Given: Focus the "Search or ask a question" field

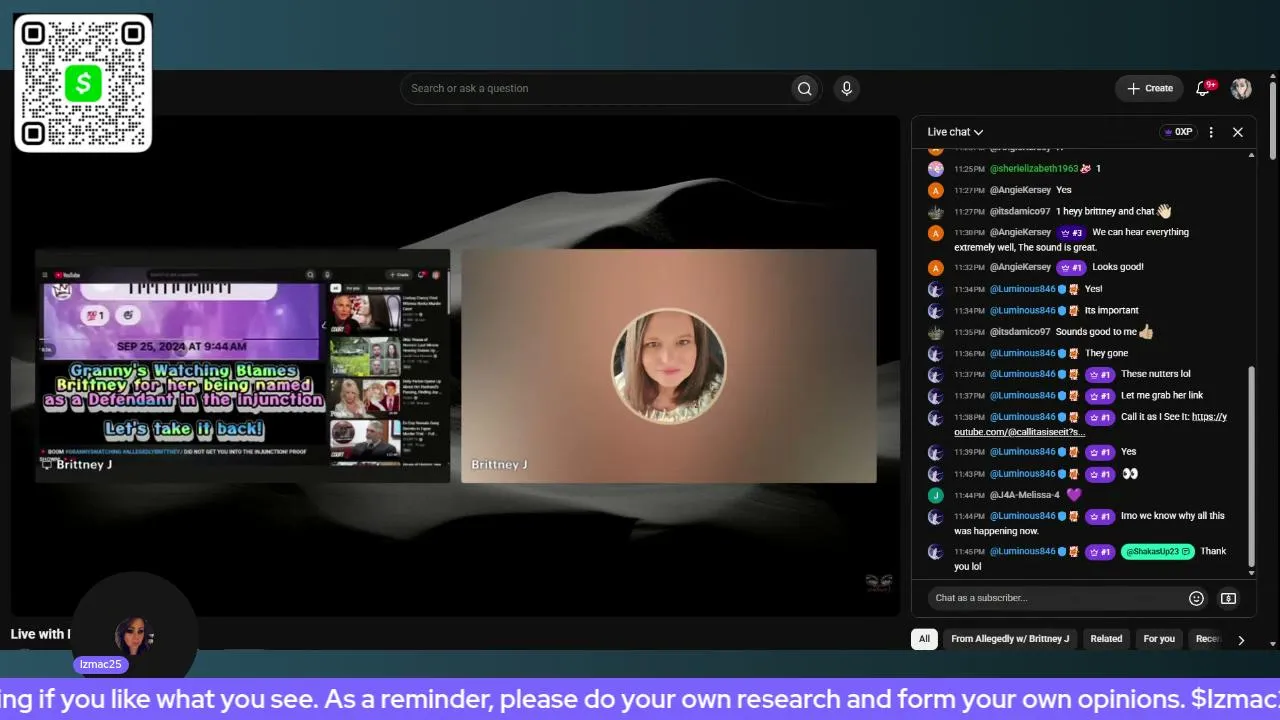Looking at the screenshot, I should tap(597, 89).
